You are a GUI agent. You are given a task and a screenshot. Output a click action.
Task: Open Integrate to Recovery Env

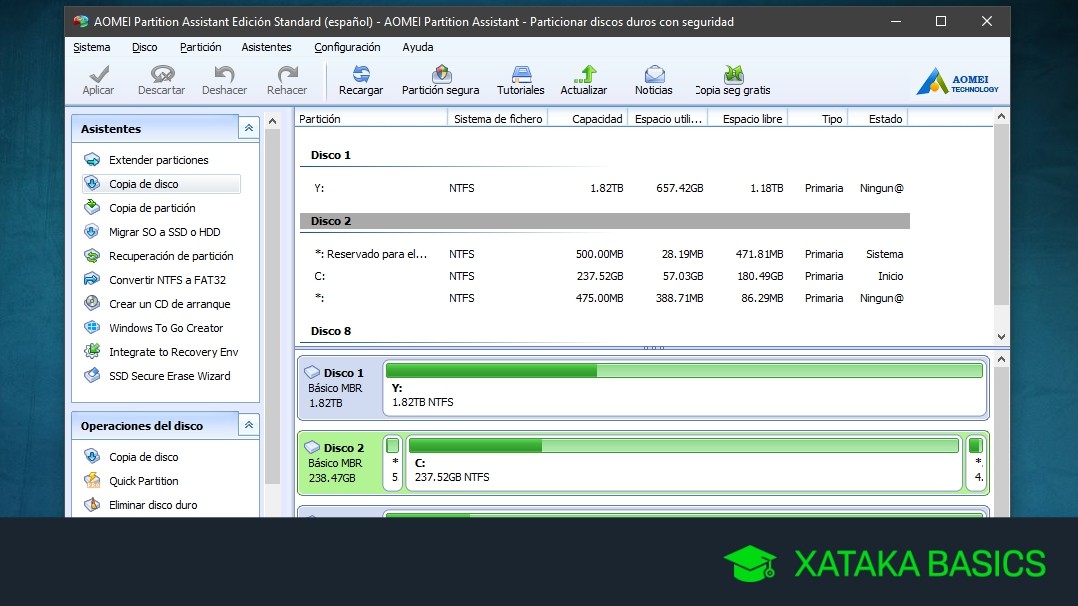(x=173, y=352)
